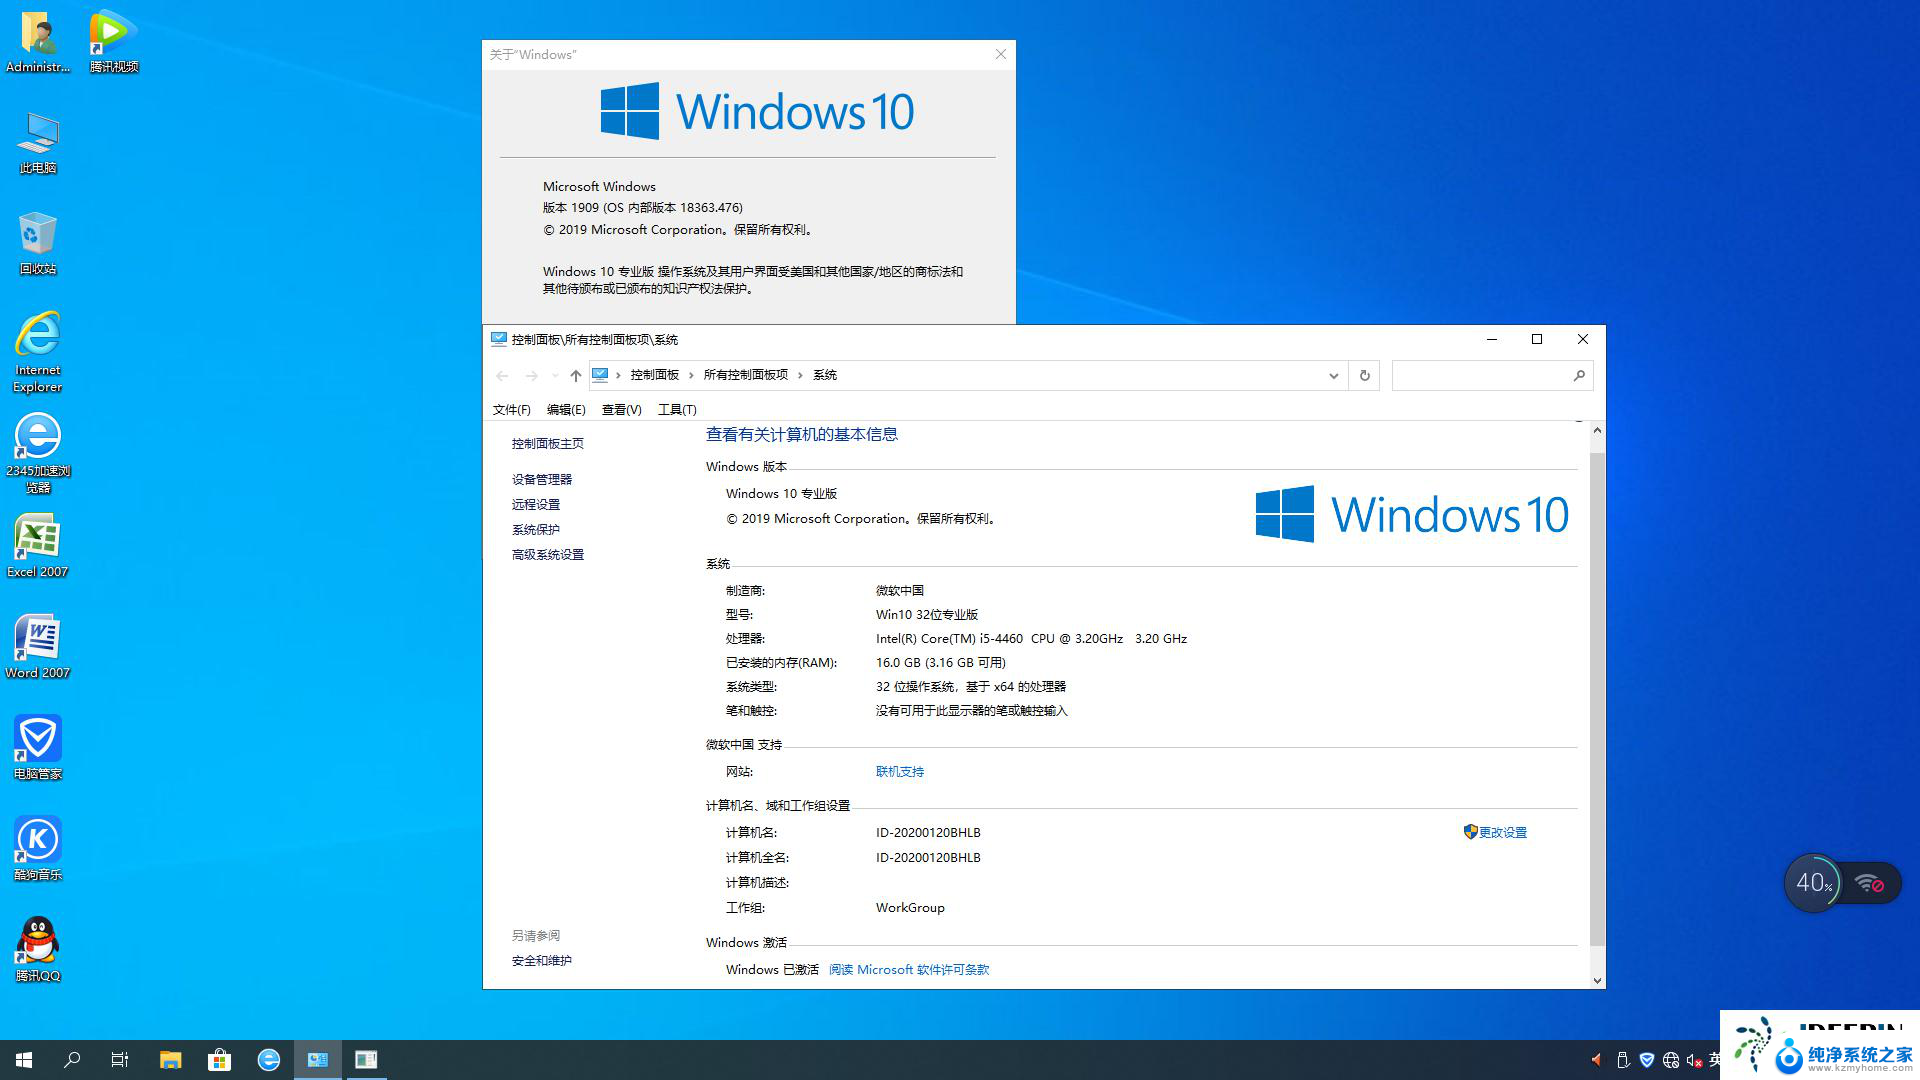Click the 所有控制面板项 breadcrumb item
This screenshot has width=1920, height=1080.
[746, 375]
